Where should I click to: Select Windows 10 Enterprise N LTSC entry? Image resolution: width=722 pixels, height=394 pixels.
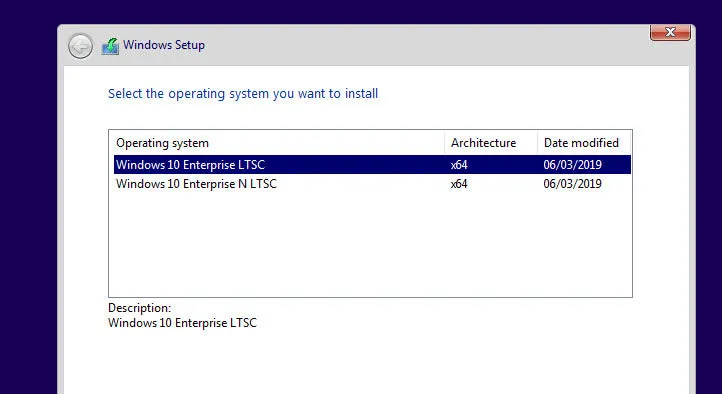coord(372,184)
